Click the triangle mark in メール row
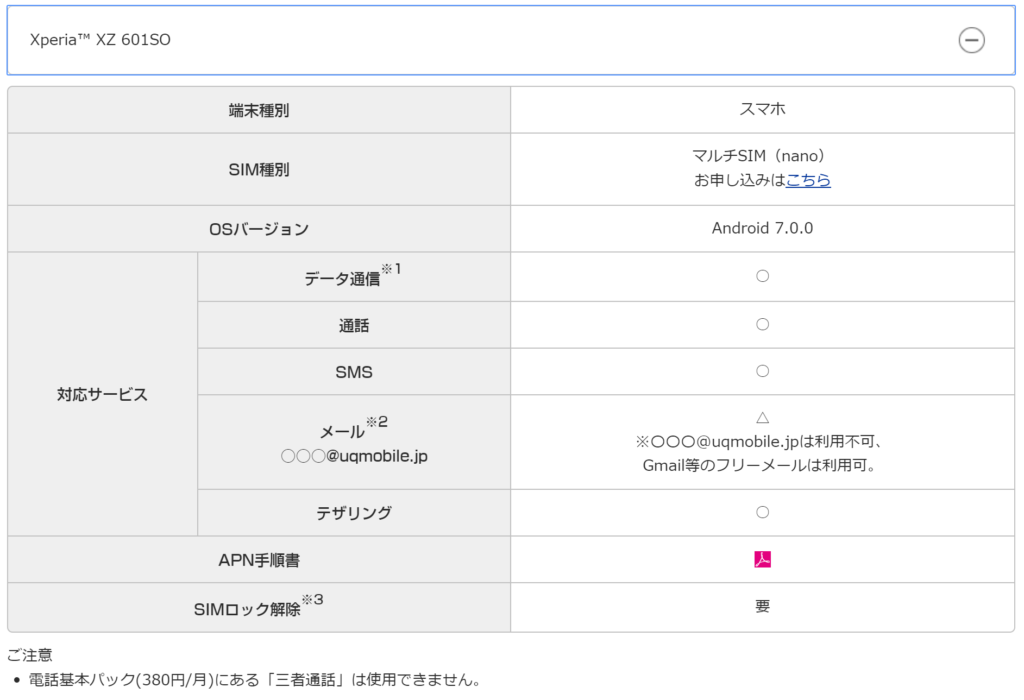 [762, 417]
